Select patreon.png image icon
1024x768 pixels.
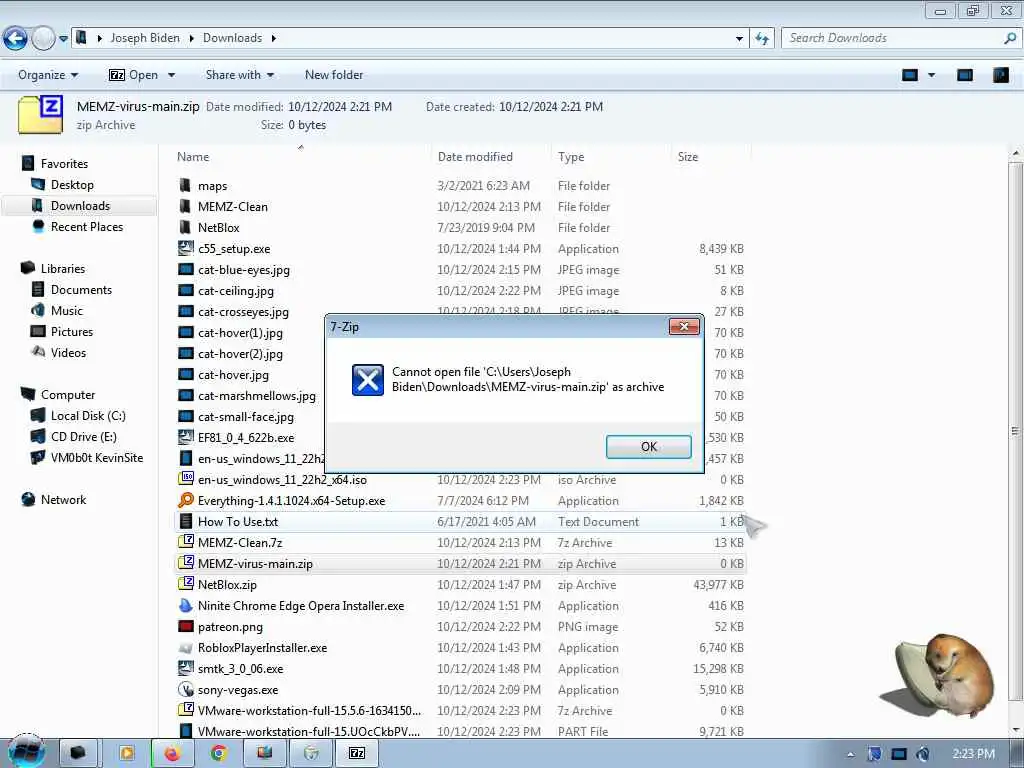(x=185, y=626)
